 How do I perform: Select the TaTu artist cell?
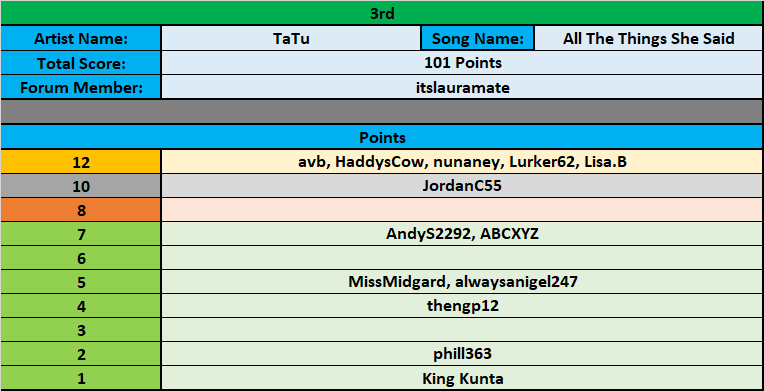point(291,39)
